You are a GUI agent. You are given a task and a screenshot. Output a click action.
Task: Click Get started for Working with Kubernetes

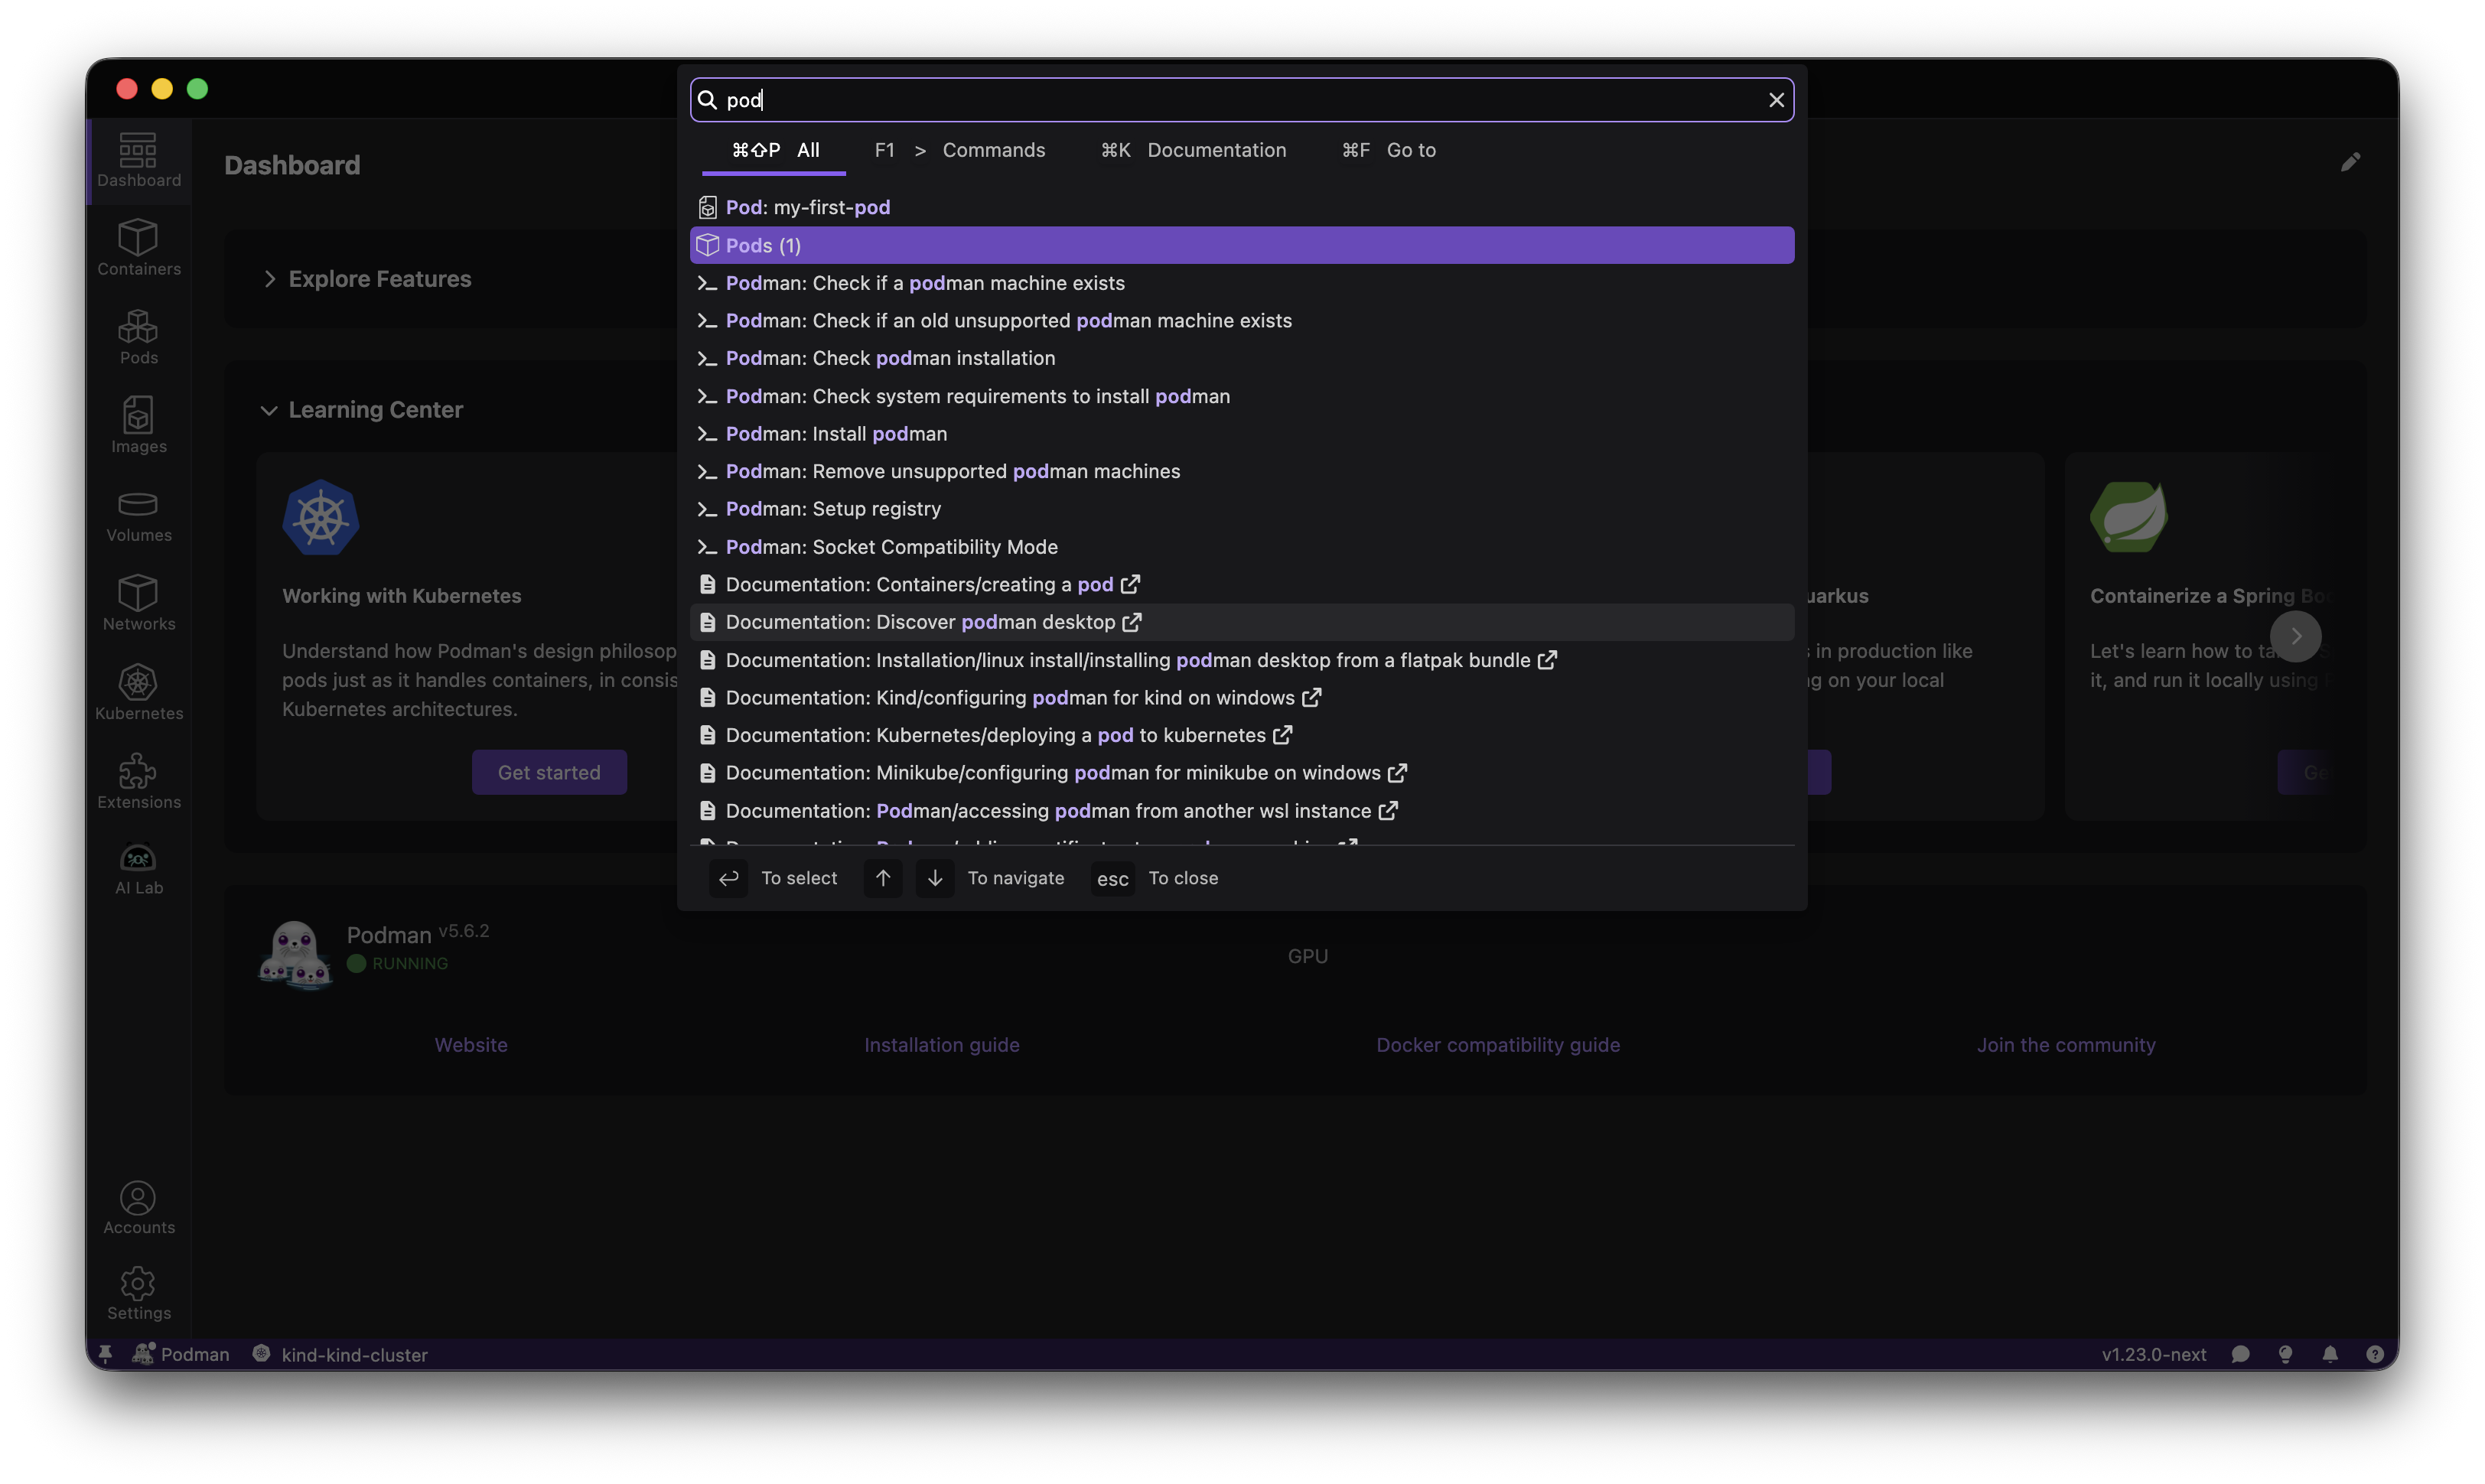coord(549,772)
